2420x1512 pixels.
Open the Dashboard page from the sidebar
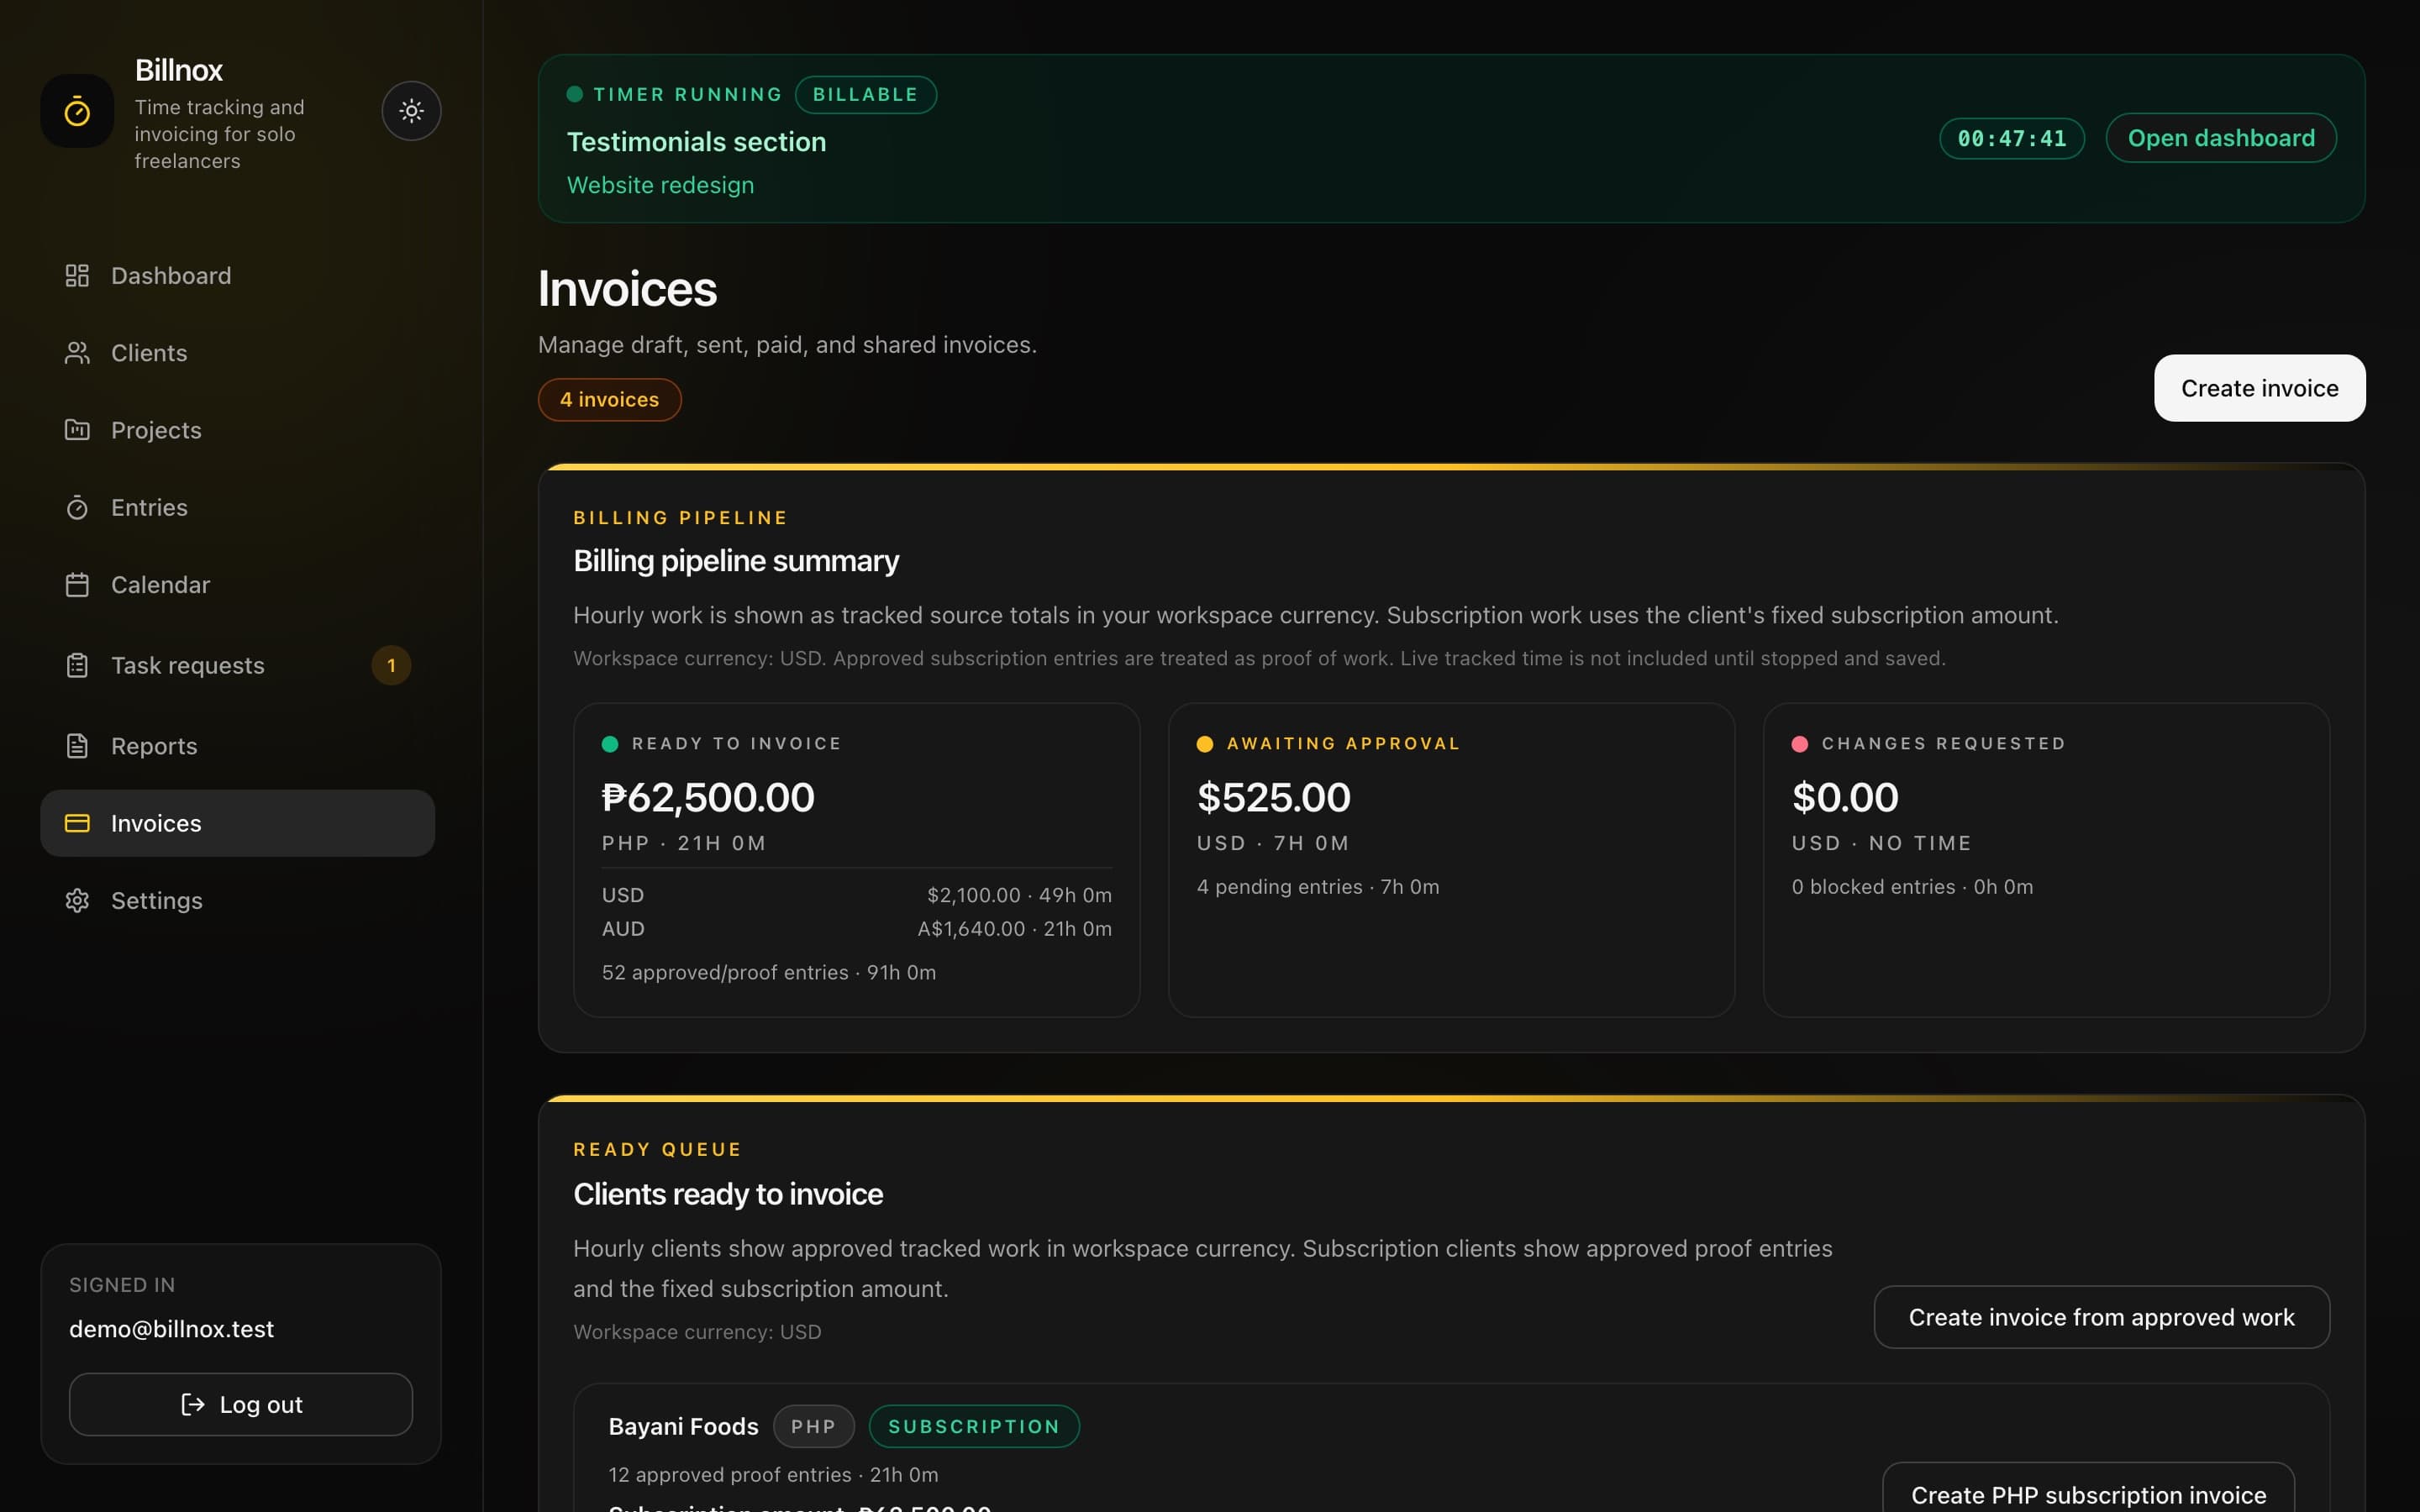pos(237,275)
